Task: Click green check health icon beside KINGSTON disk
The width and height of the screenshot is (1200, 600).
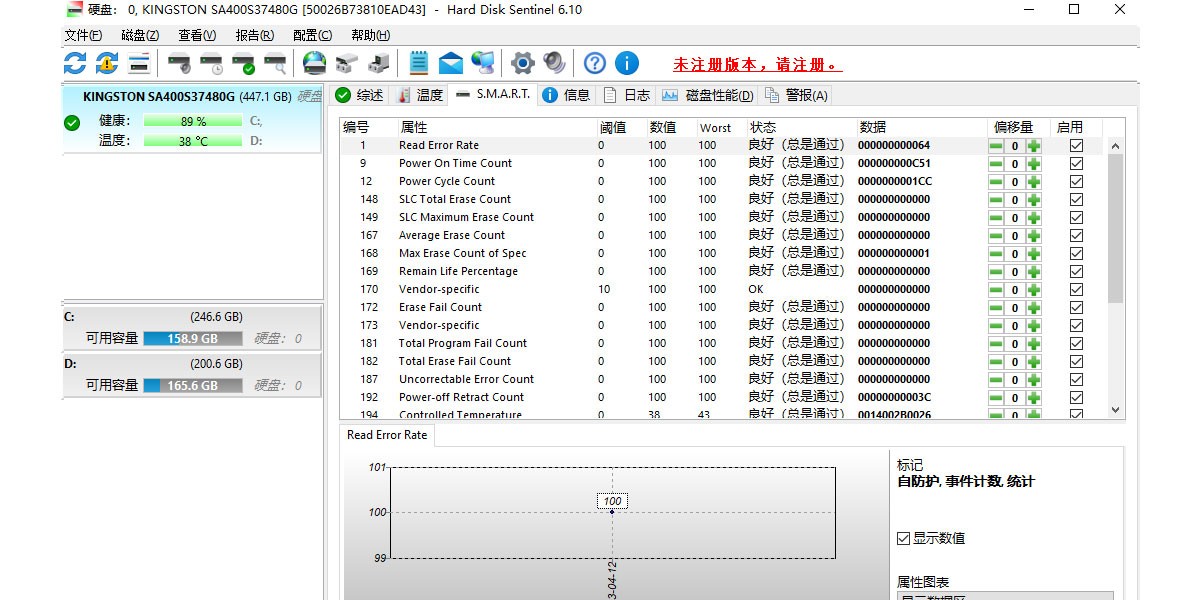Action: 72,123
